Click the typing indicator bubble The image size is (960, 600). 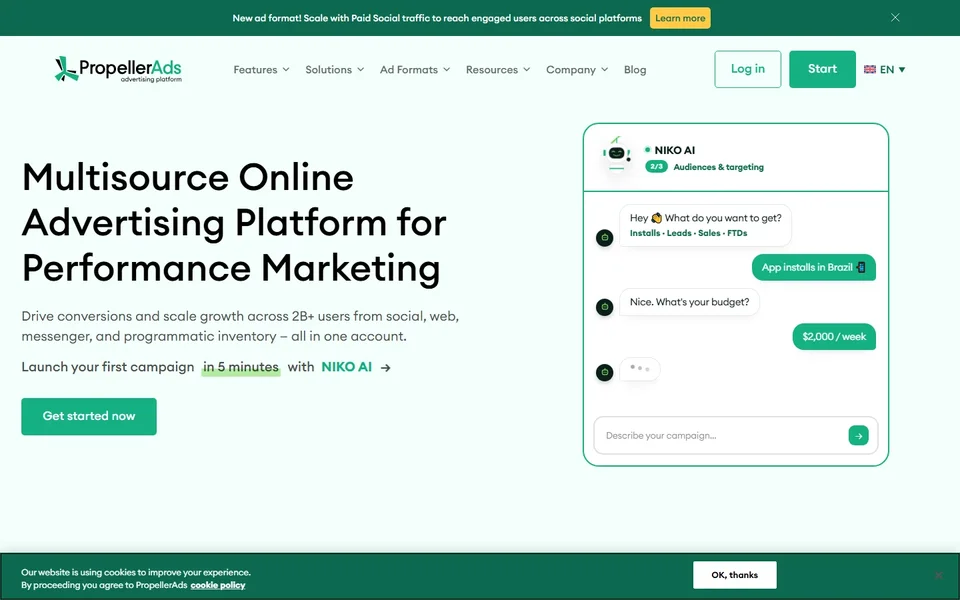click(x=640, y=369)
